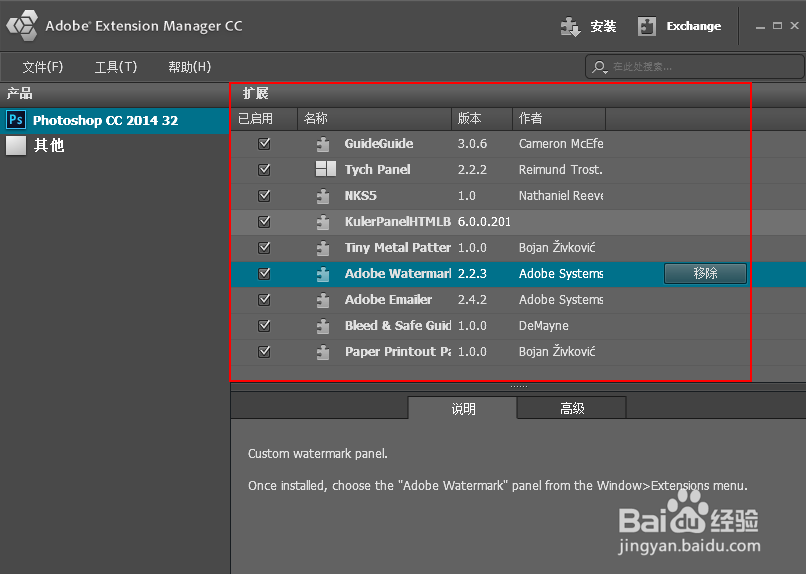
Task: Click author DeMayne cell
Action: tap(543, 326)
